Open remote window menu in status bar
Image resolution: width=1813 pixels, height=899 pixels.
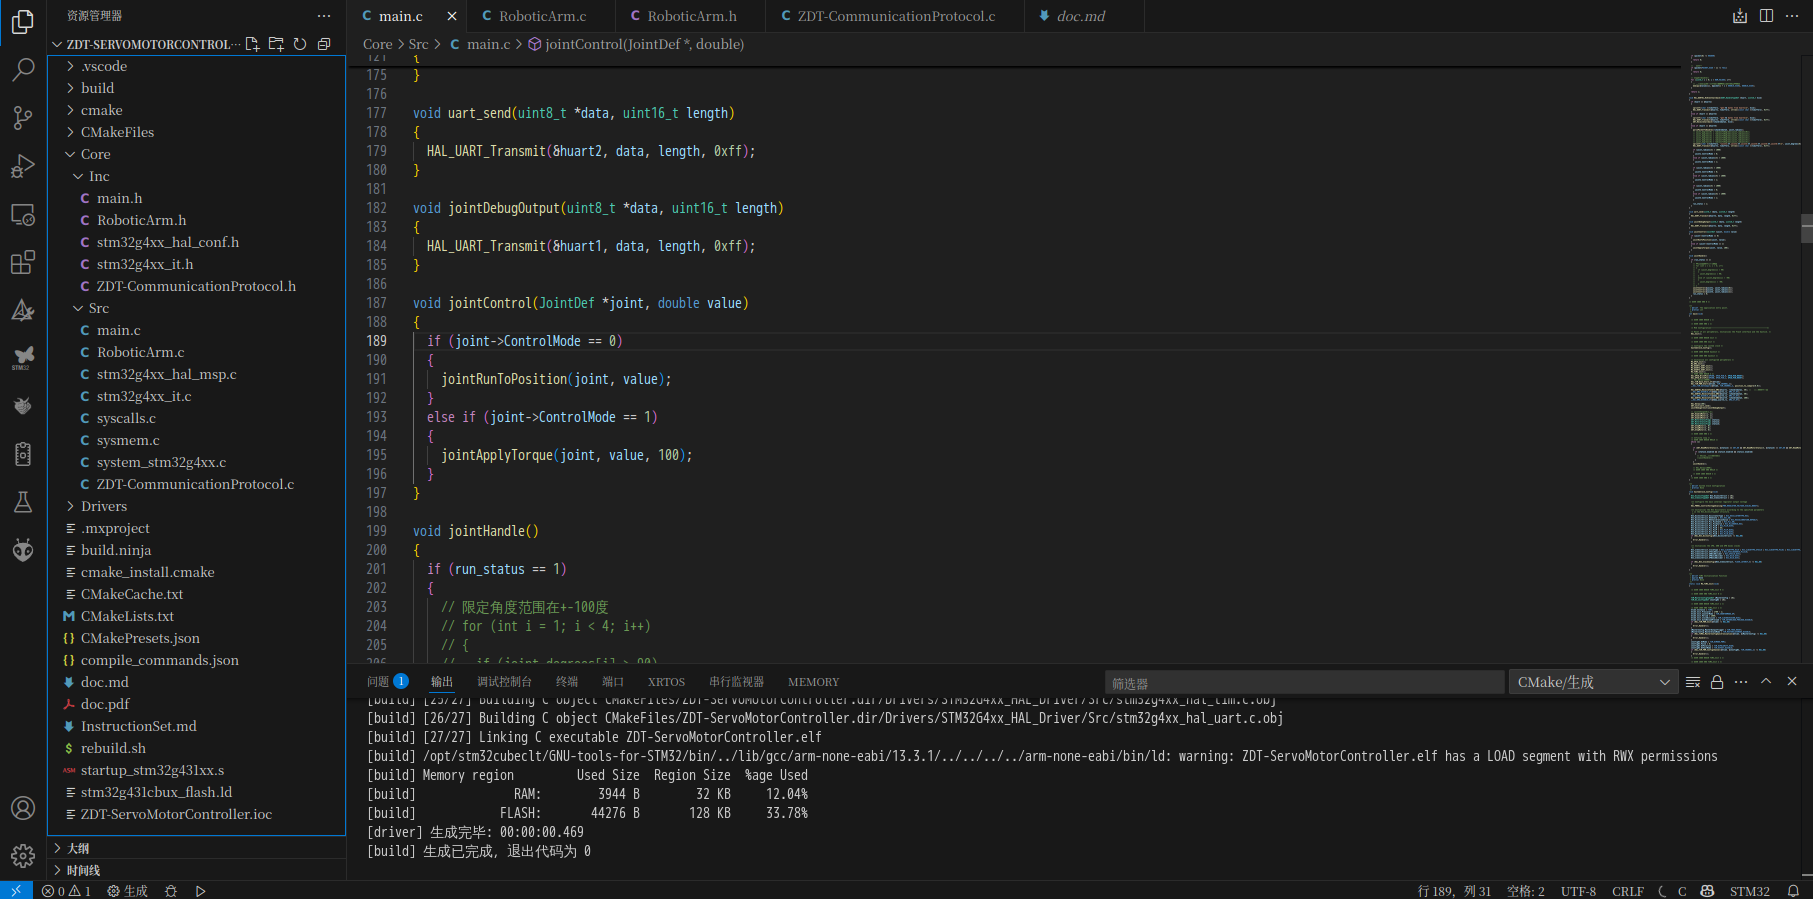16,891
